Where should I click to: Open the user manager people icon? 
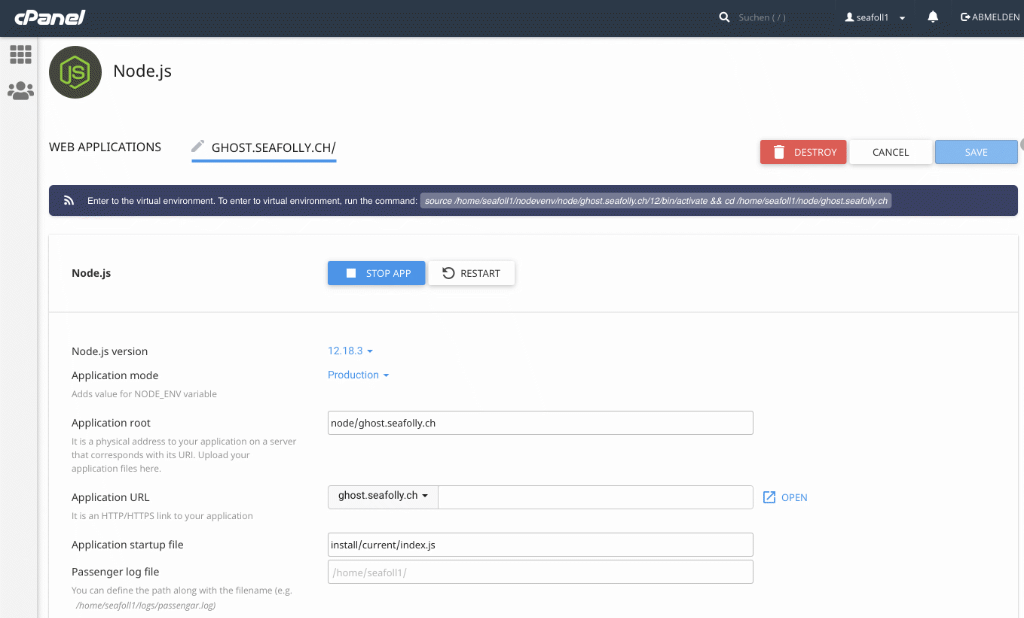(20, 90)
